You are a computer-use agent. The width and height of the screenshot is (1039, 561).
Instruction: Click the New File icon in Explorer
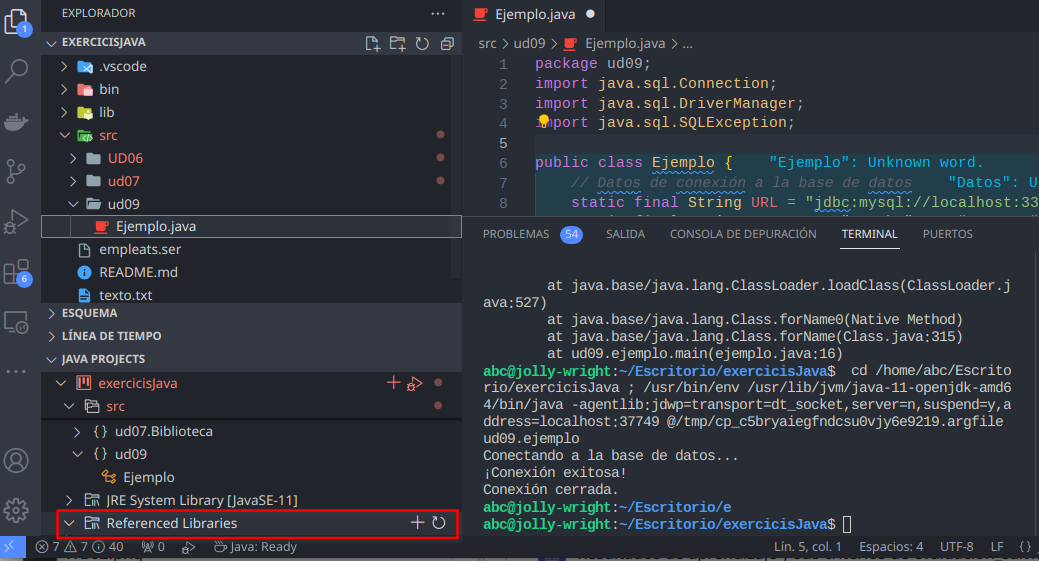[373, 43]
